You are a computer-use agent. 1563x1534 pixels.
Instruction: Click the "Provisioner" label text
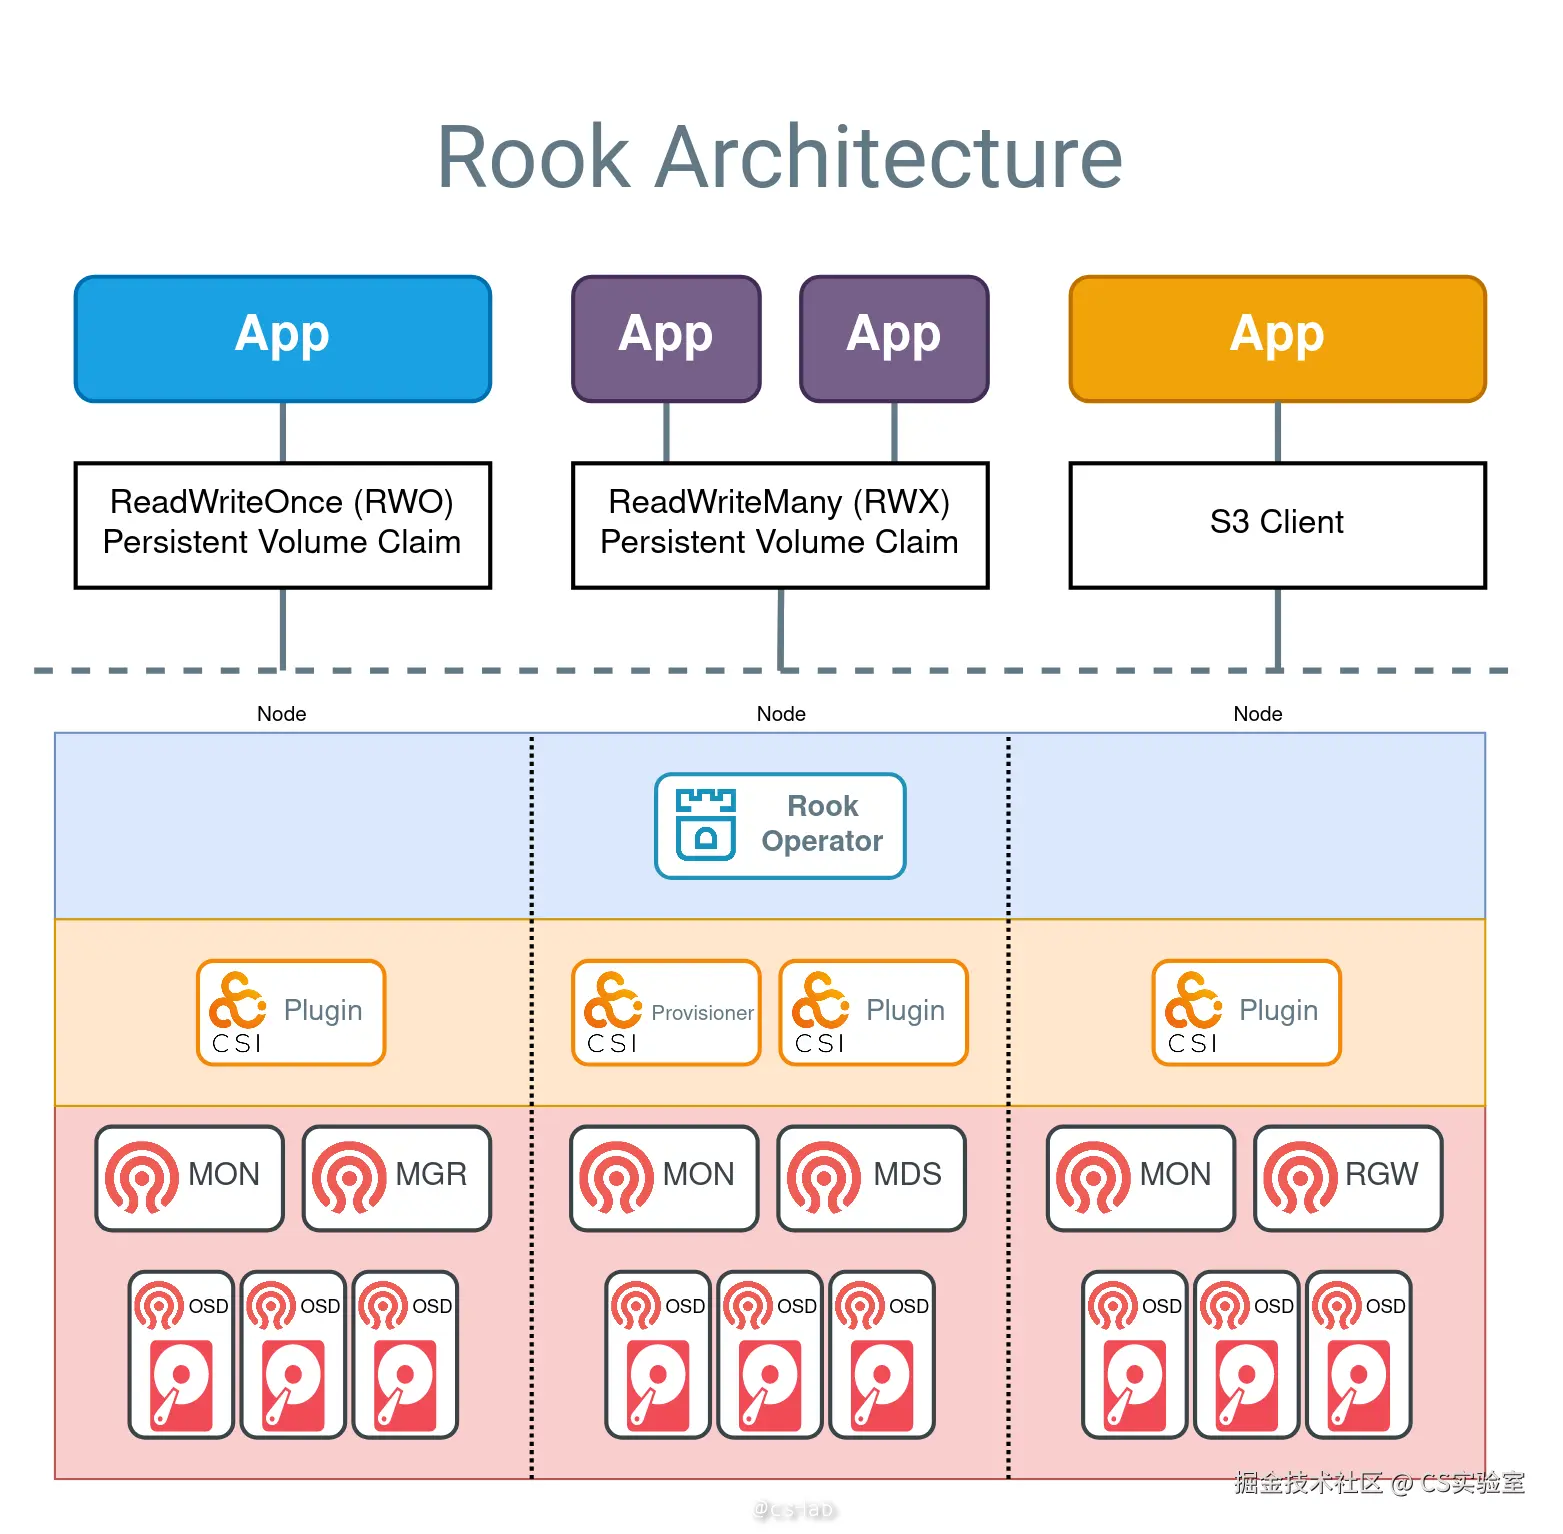coord(702,1013)
